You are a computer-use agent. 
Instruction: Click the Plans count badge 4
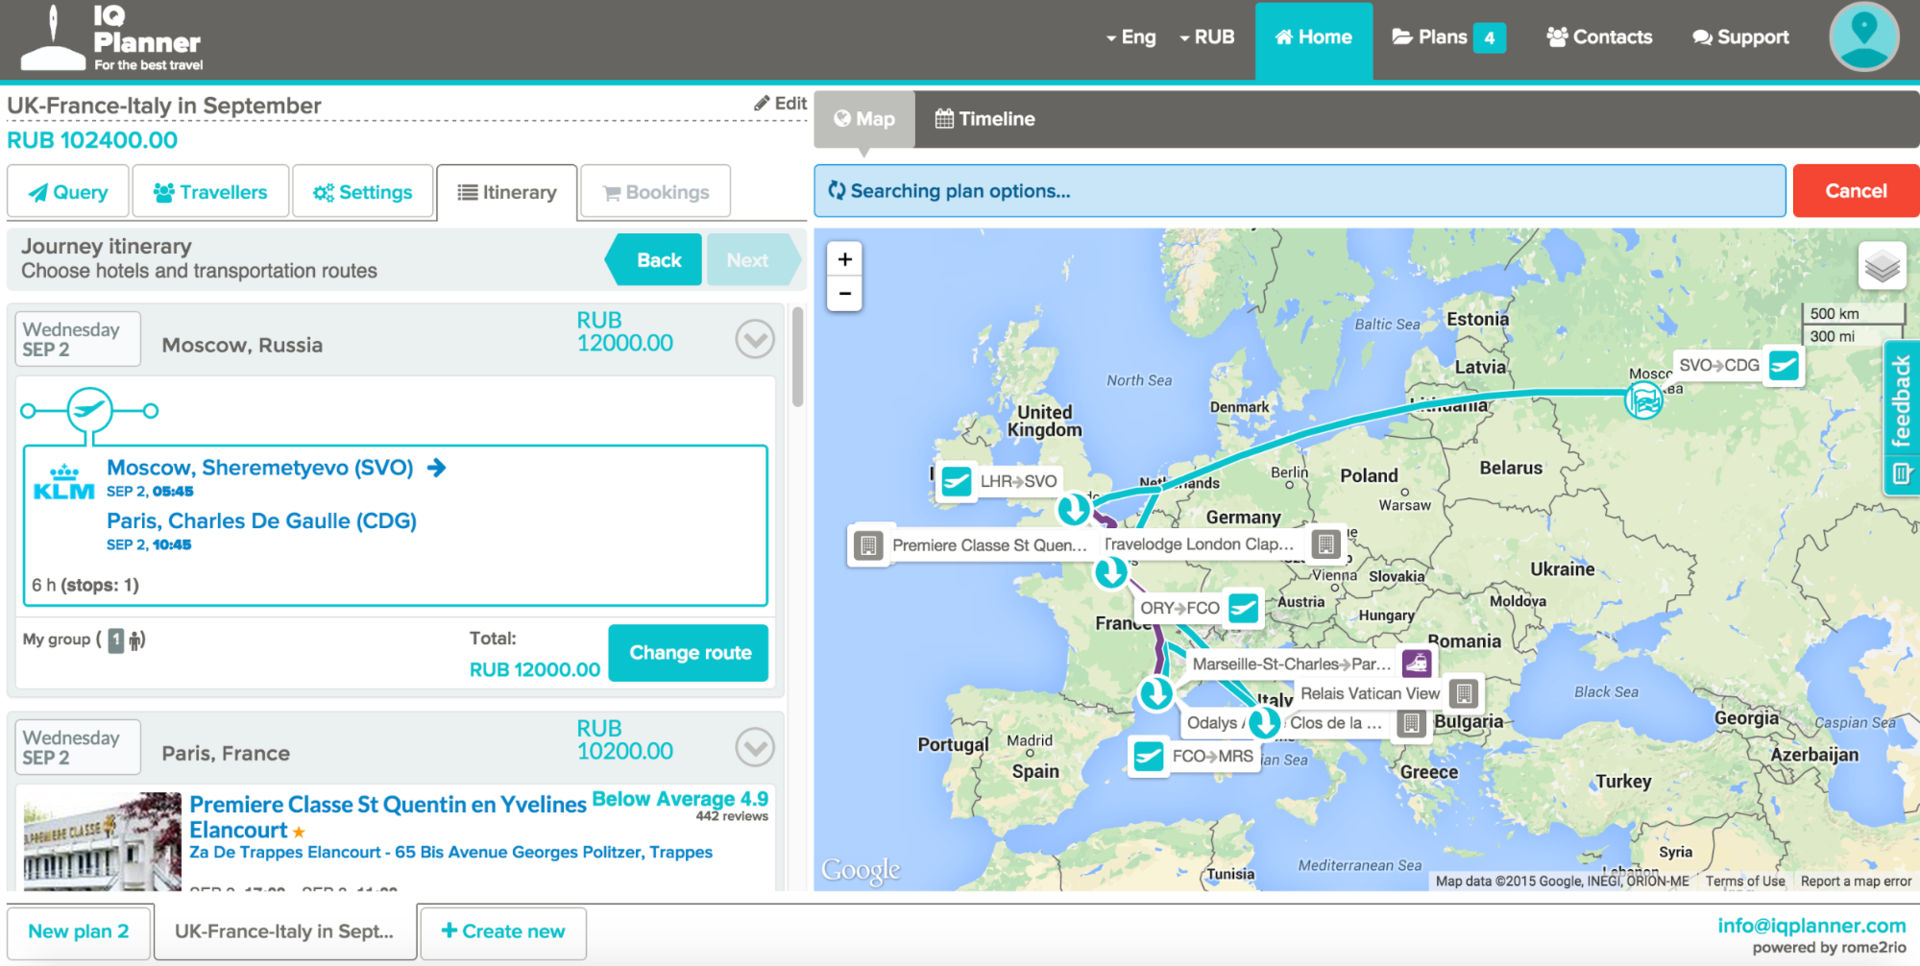pos(1489,38)
